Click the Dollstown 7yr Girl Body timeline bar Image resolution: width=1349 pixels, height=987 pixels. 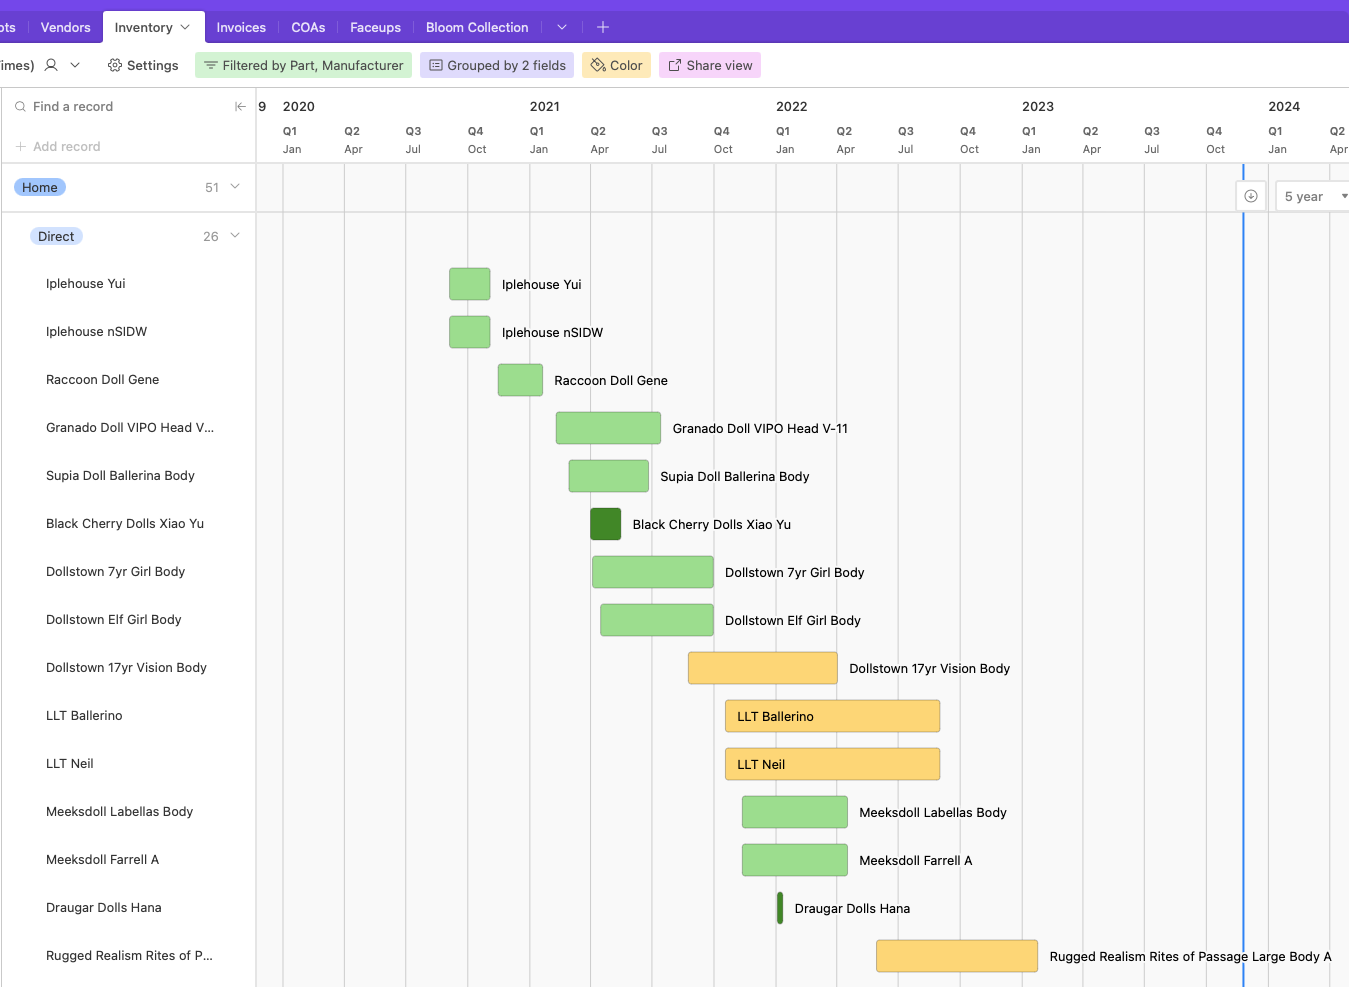click(653, 572)
